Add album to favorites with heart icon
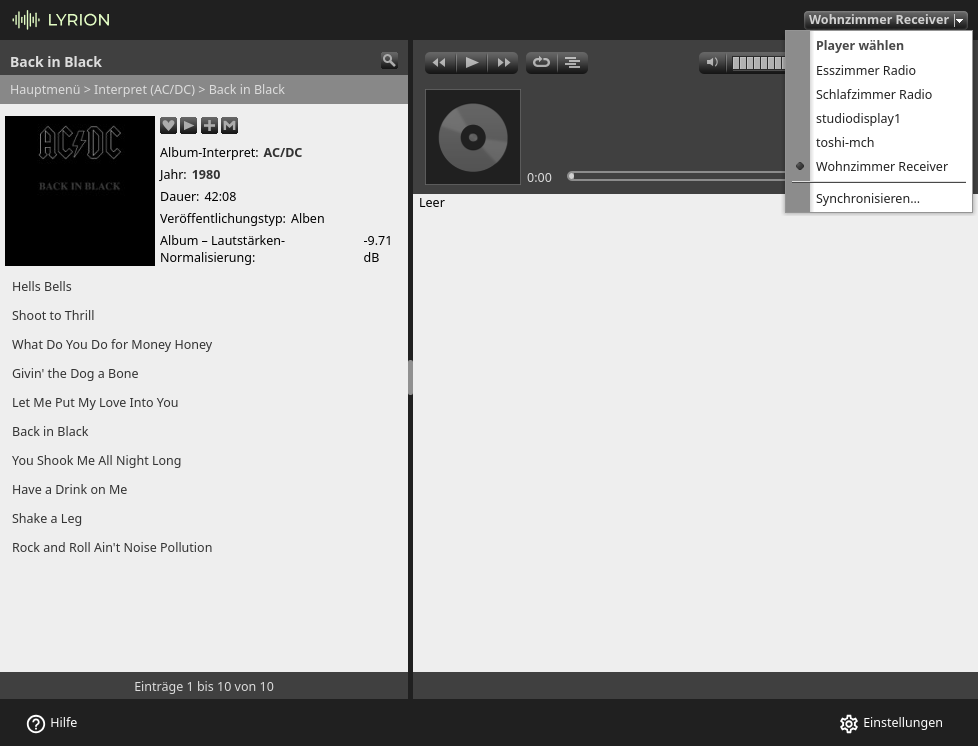978x746 pixels. 168,125
